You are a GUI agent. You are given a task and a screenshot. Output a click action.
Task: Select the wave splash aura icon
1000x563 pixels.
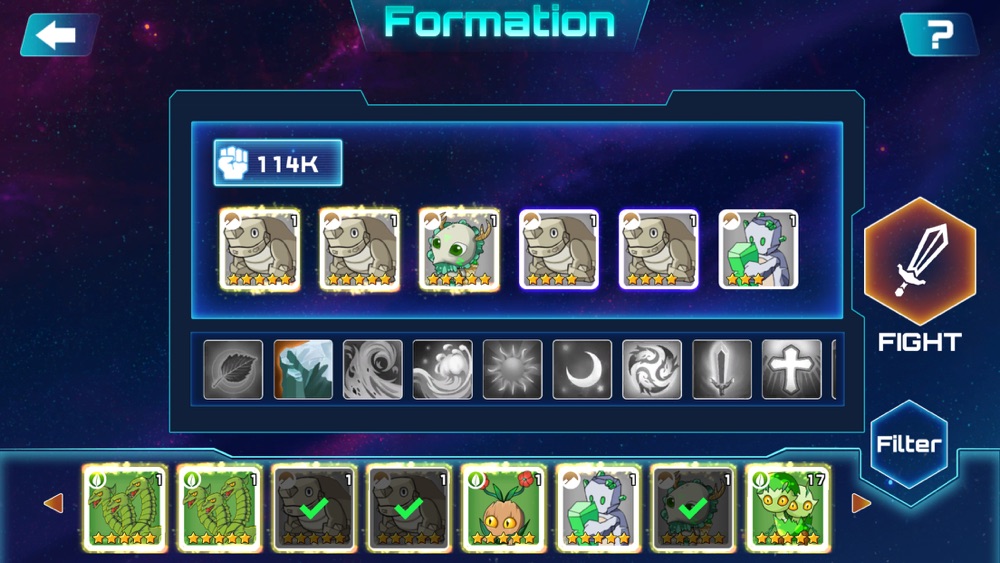pyautogui.click(x=443, y=370)
